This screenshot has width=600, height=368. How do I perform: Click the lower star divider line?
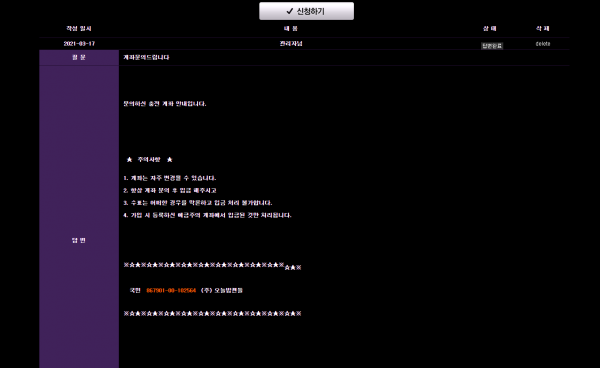[212, 314]
